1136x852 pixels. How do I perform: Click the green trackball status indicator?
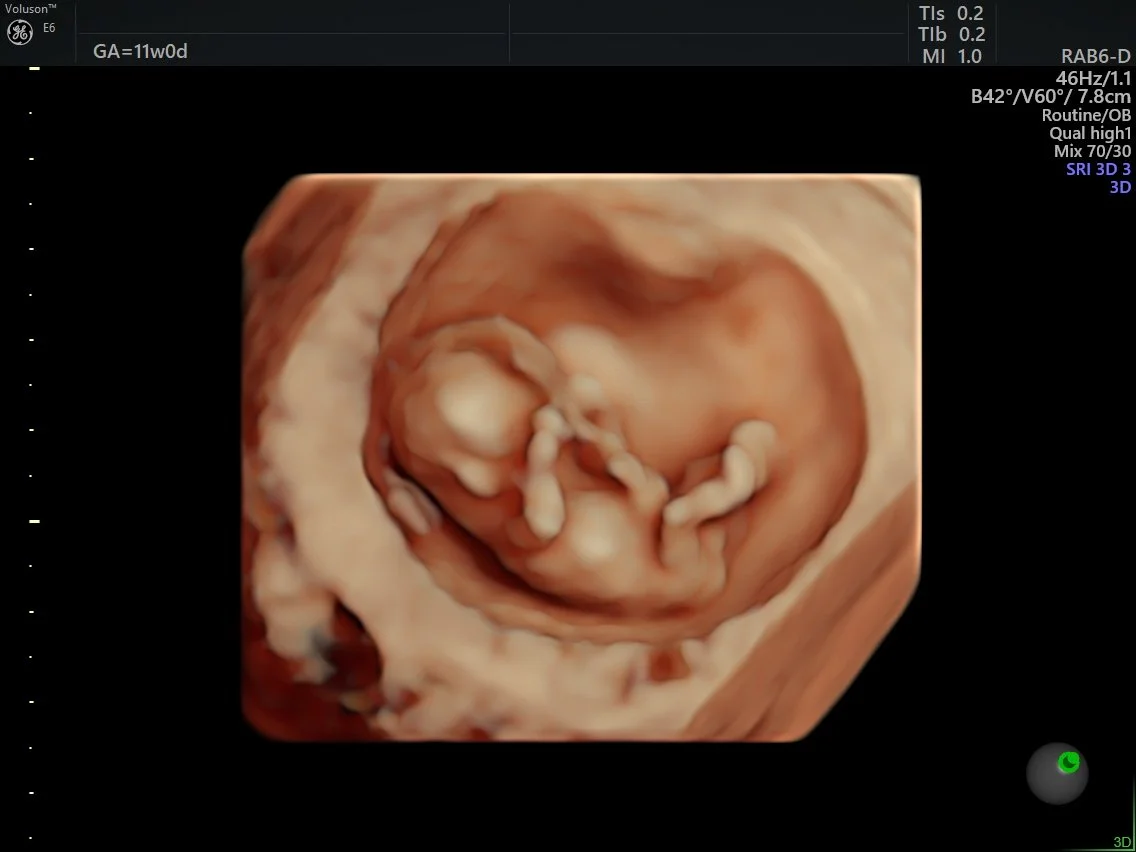[x=1057, y=773]
